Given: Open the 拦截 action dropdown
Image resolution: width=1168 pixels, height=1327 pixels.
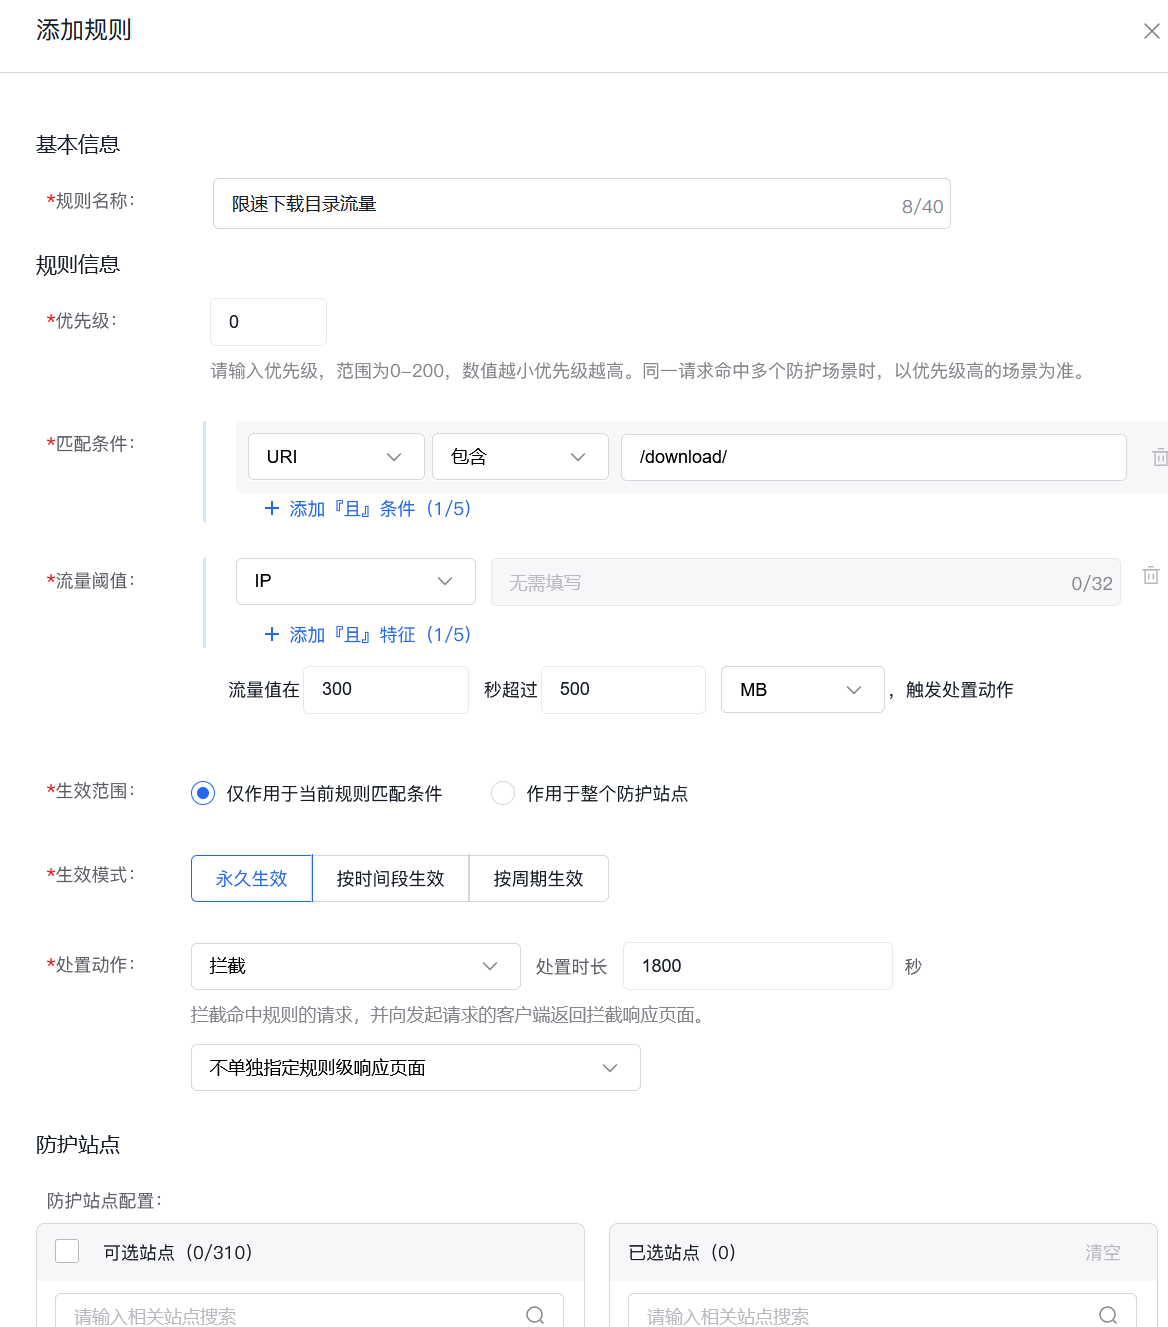Looking at the screenshot, I should (x=356, y=966).
